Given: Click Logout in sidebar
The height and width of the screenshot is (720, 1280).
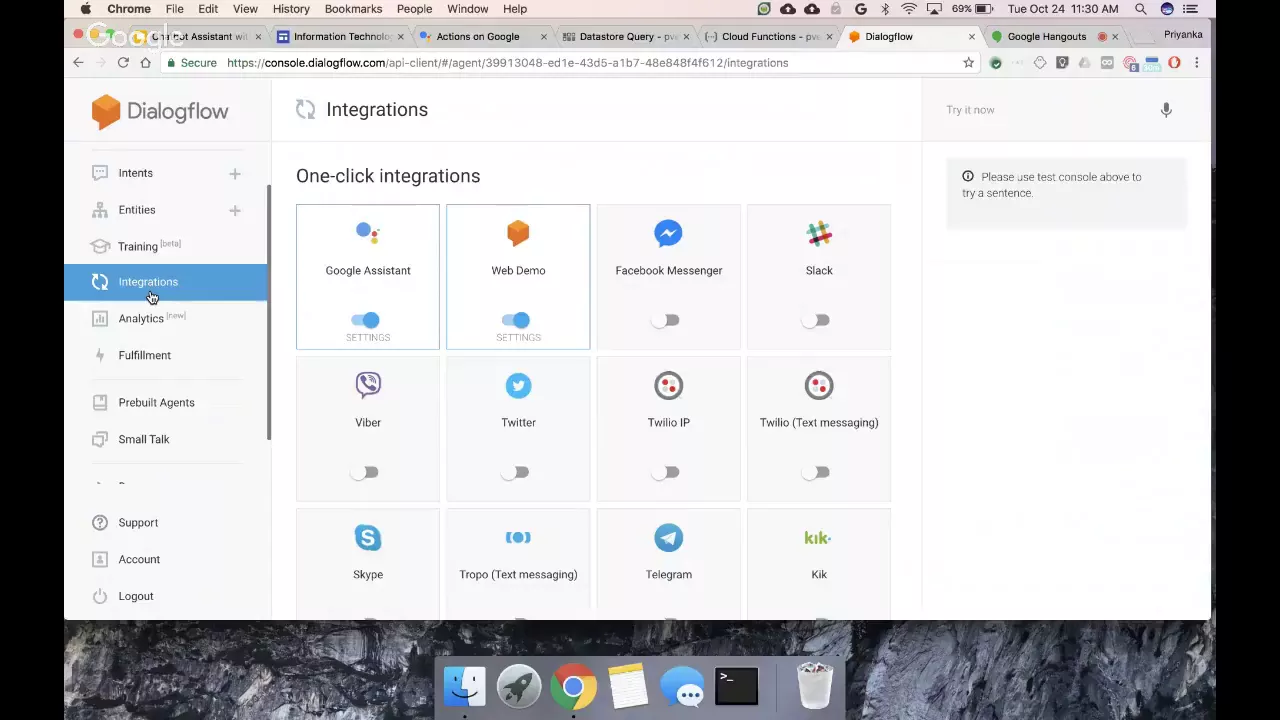Looking at the screenshot, I should pyautogui.click(x=136, y=596).
